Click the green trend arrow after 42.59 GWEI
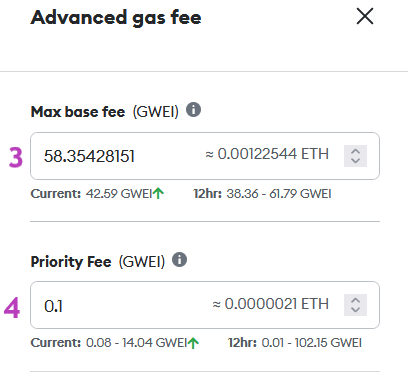This screenshot has height=382, width=408. 159,193
